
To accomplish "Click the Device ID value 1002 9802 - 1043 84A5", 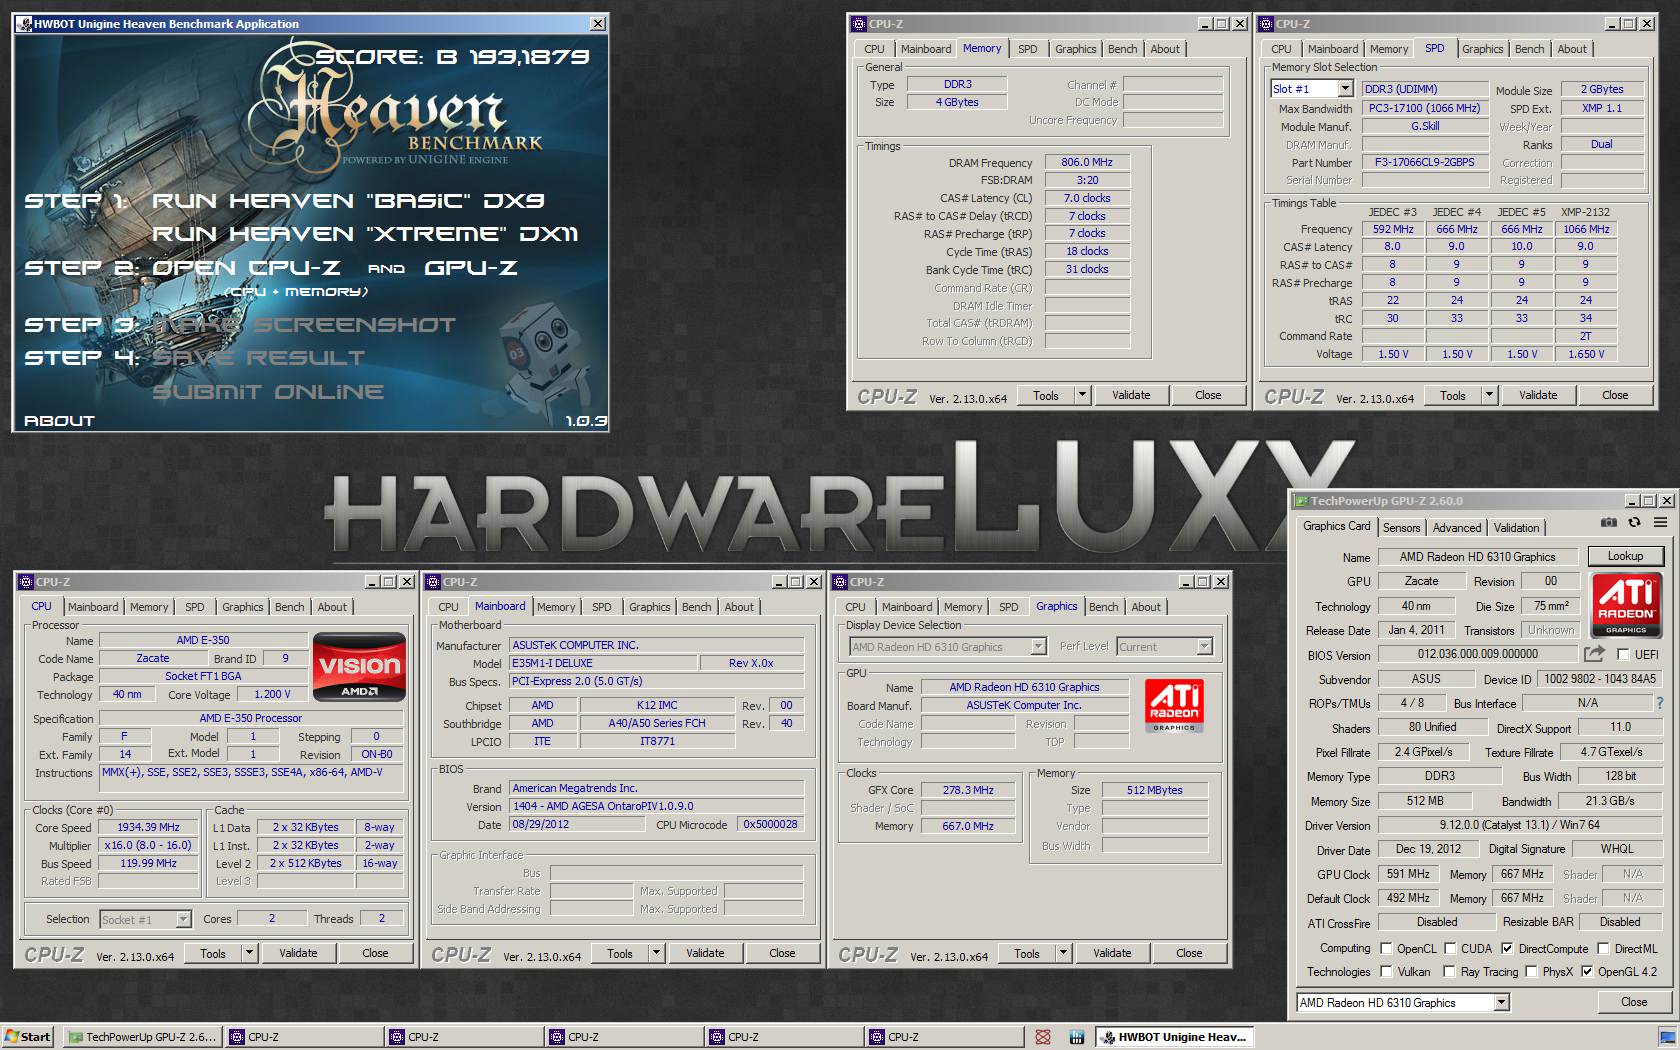I will pyautogui.click(x=1599, y=679).
